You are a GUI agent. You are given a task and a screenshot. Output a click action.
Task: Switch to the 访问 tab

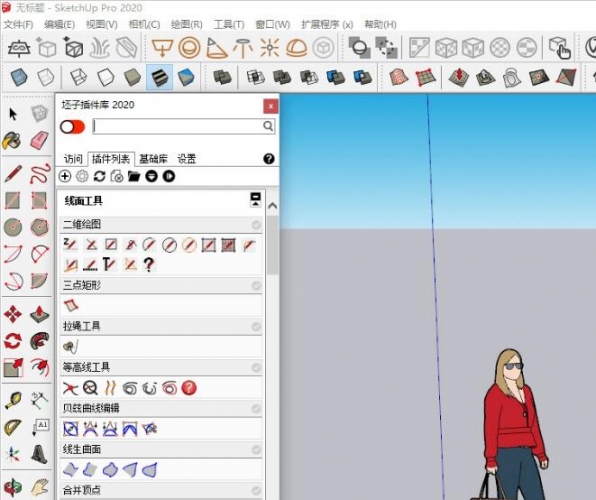73,159
